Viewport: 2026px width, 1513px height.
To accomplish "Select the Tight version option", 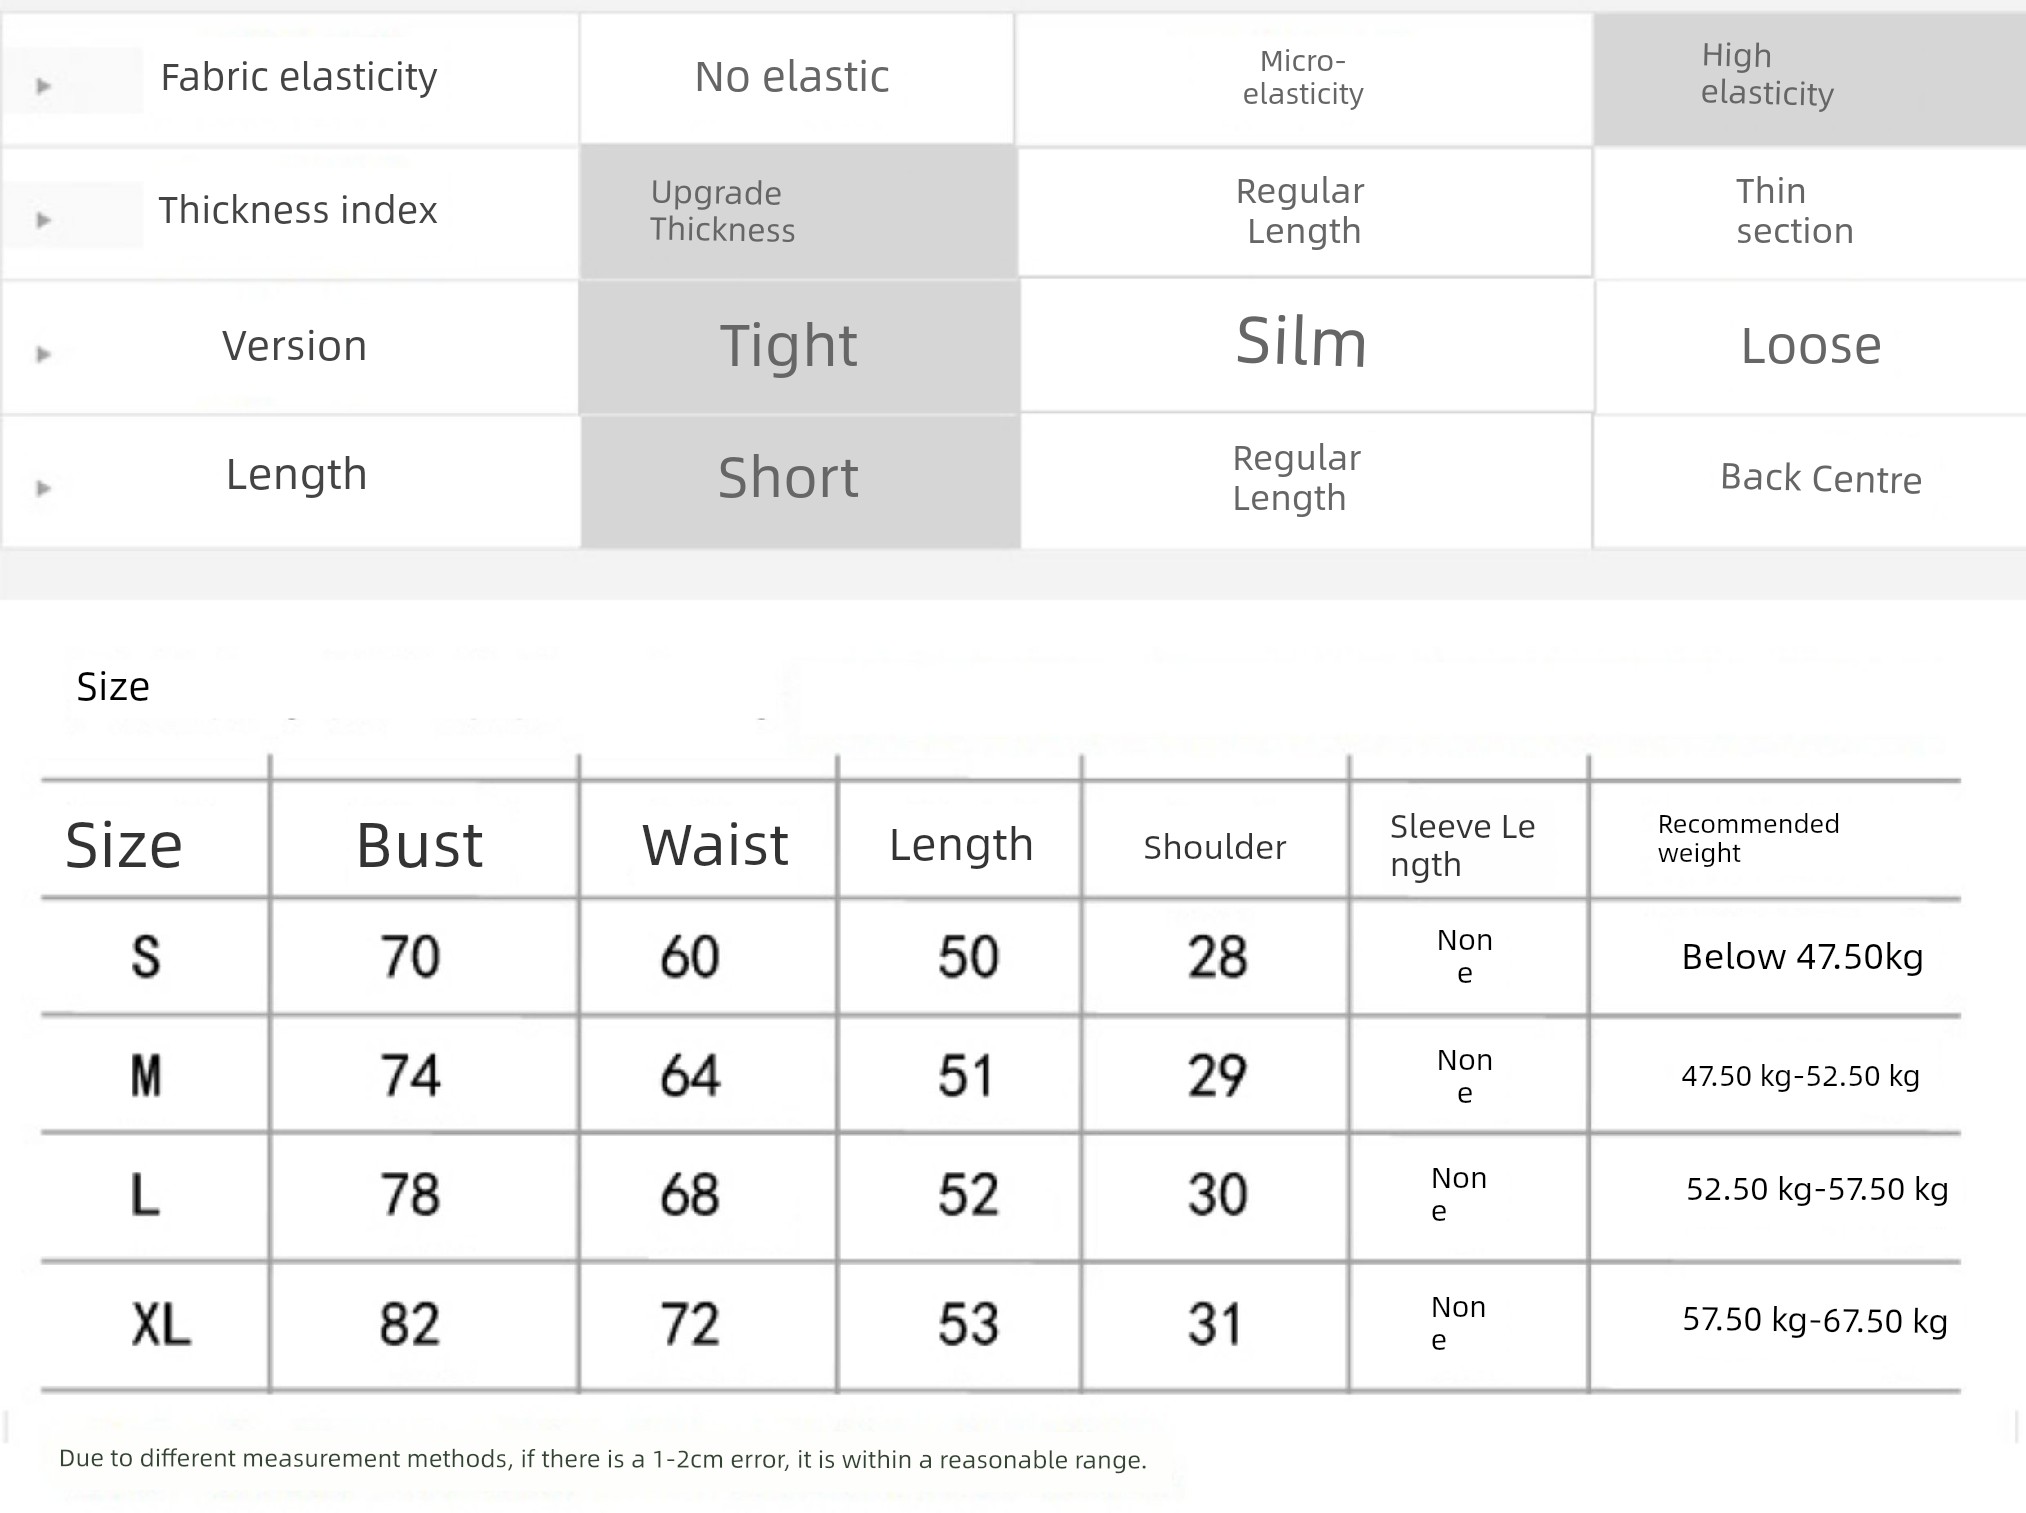I will tap(789, 346).
